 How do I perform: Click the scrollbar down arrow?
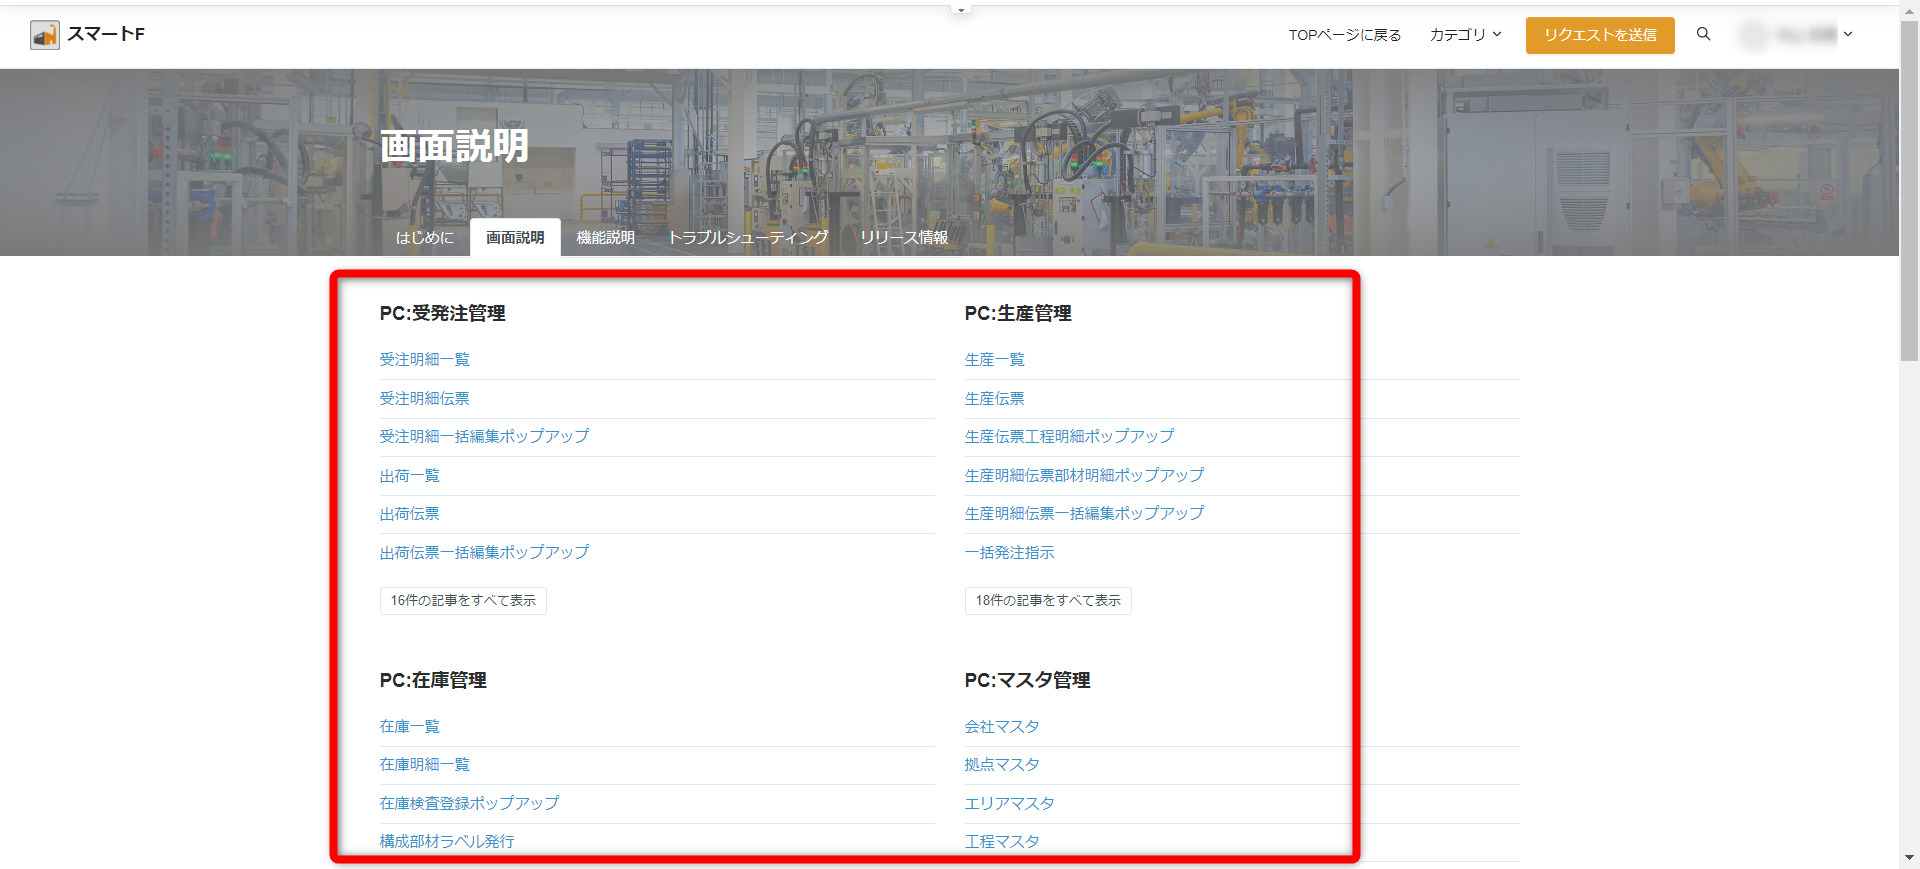(x=1909, y=858)
